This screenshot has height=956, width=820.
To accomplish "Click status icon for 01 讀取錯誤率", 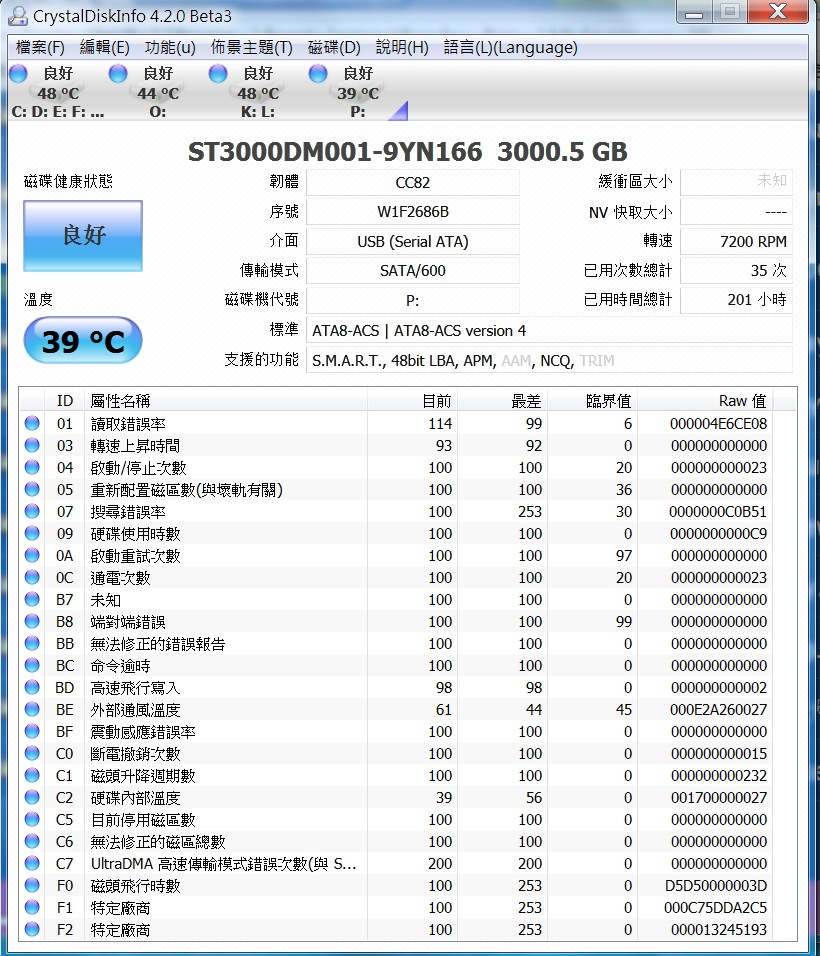I will pyautogui.click(x=32, y=423).
